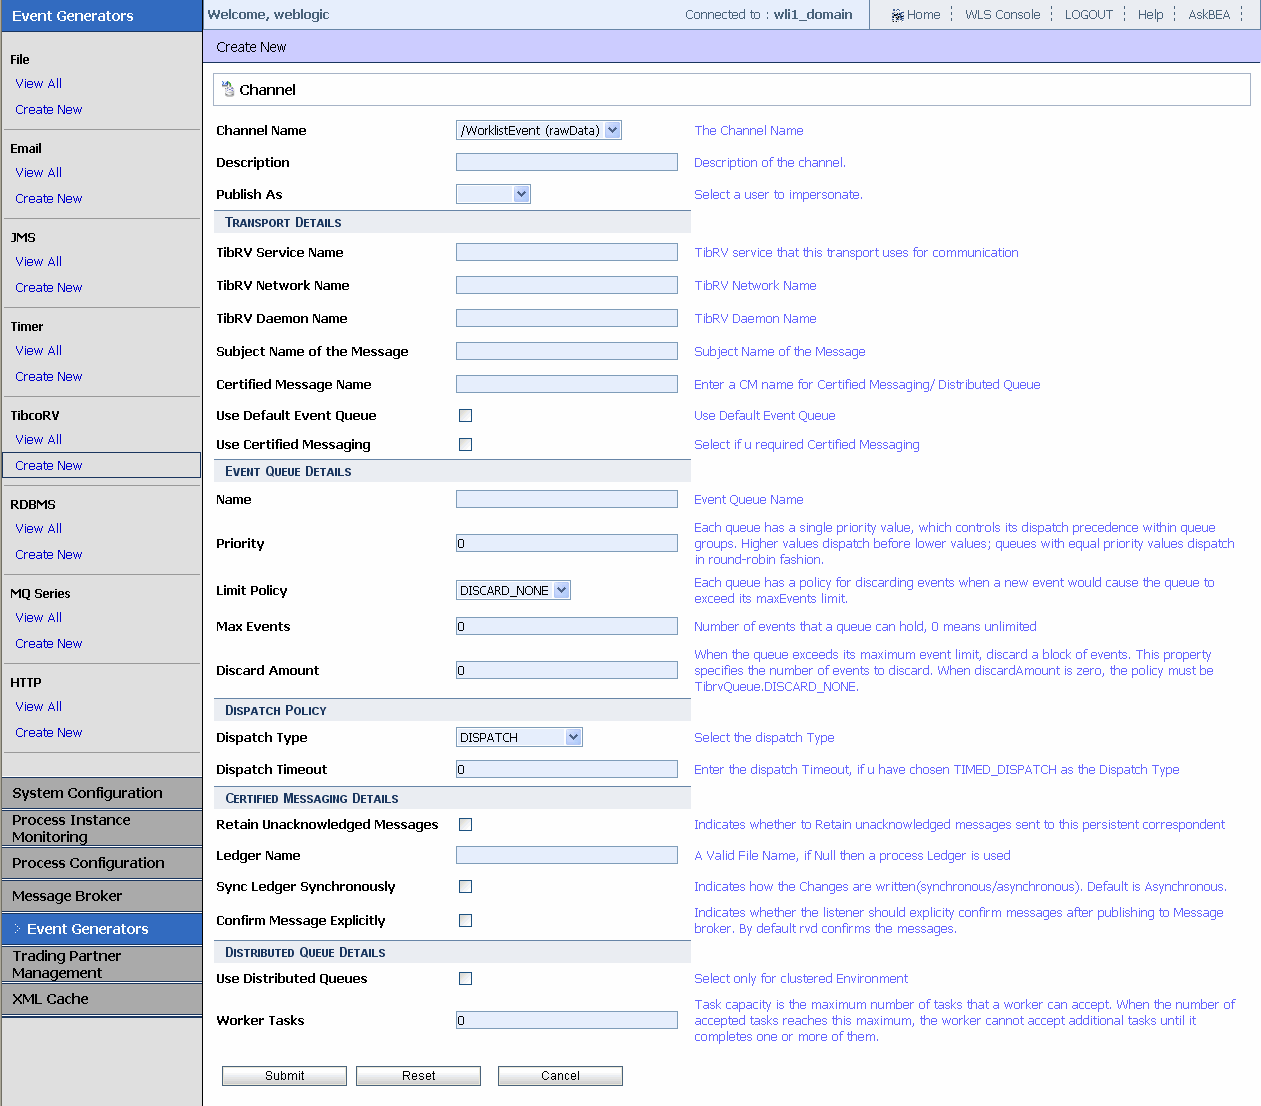Click the Home icon in top bar
1261x1106 pixels.
pyautogui.click(x=898, y=15)
